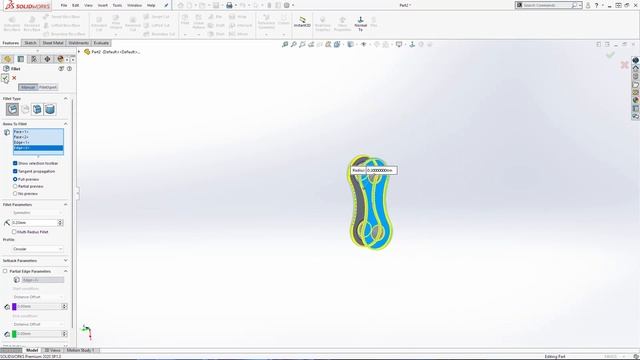Select the Partial preview radio button
This screenshot has width=640, height=360.
click(x=15, y=186)
